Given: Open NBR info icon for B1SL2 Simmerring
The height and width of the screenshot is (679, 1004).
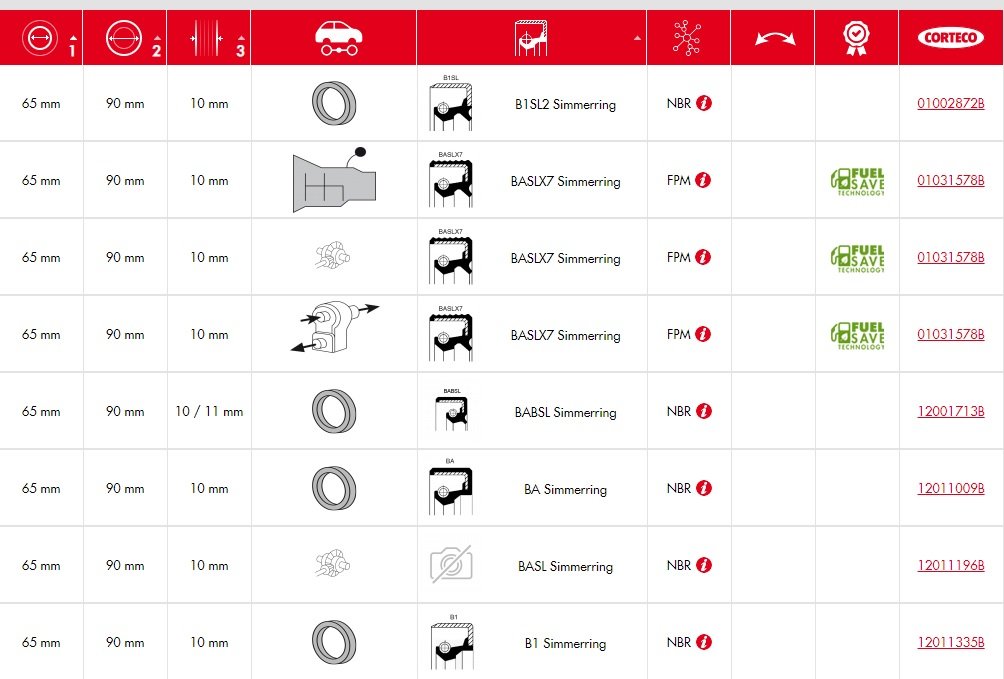Looking at the screenshot, I should (x=704, y=103).
